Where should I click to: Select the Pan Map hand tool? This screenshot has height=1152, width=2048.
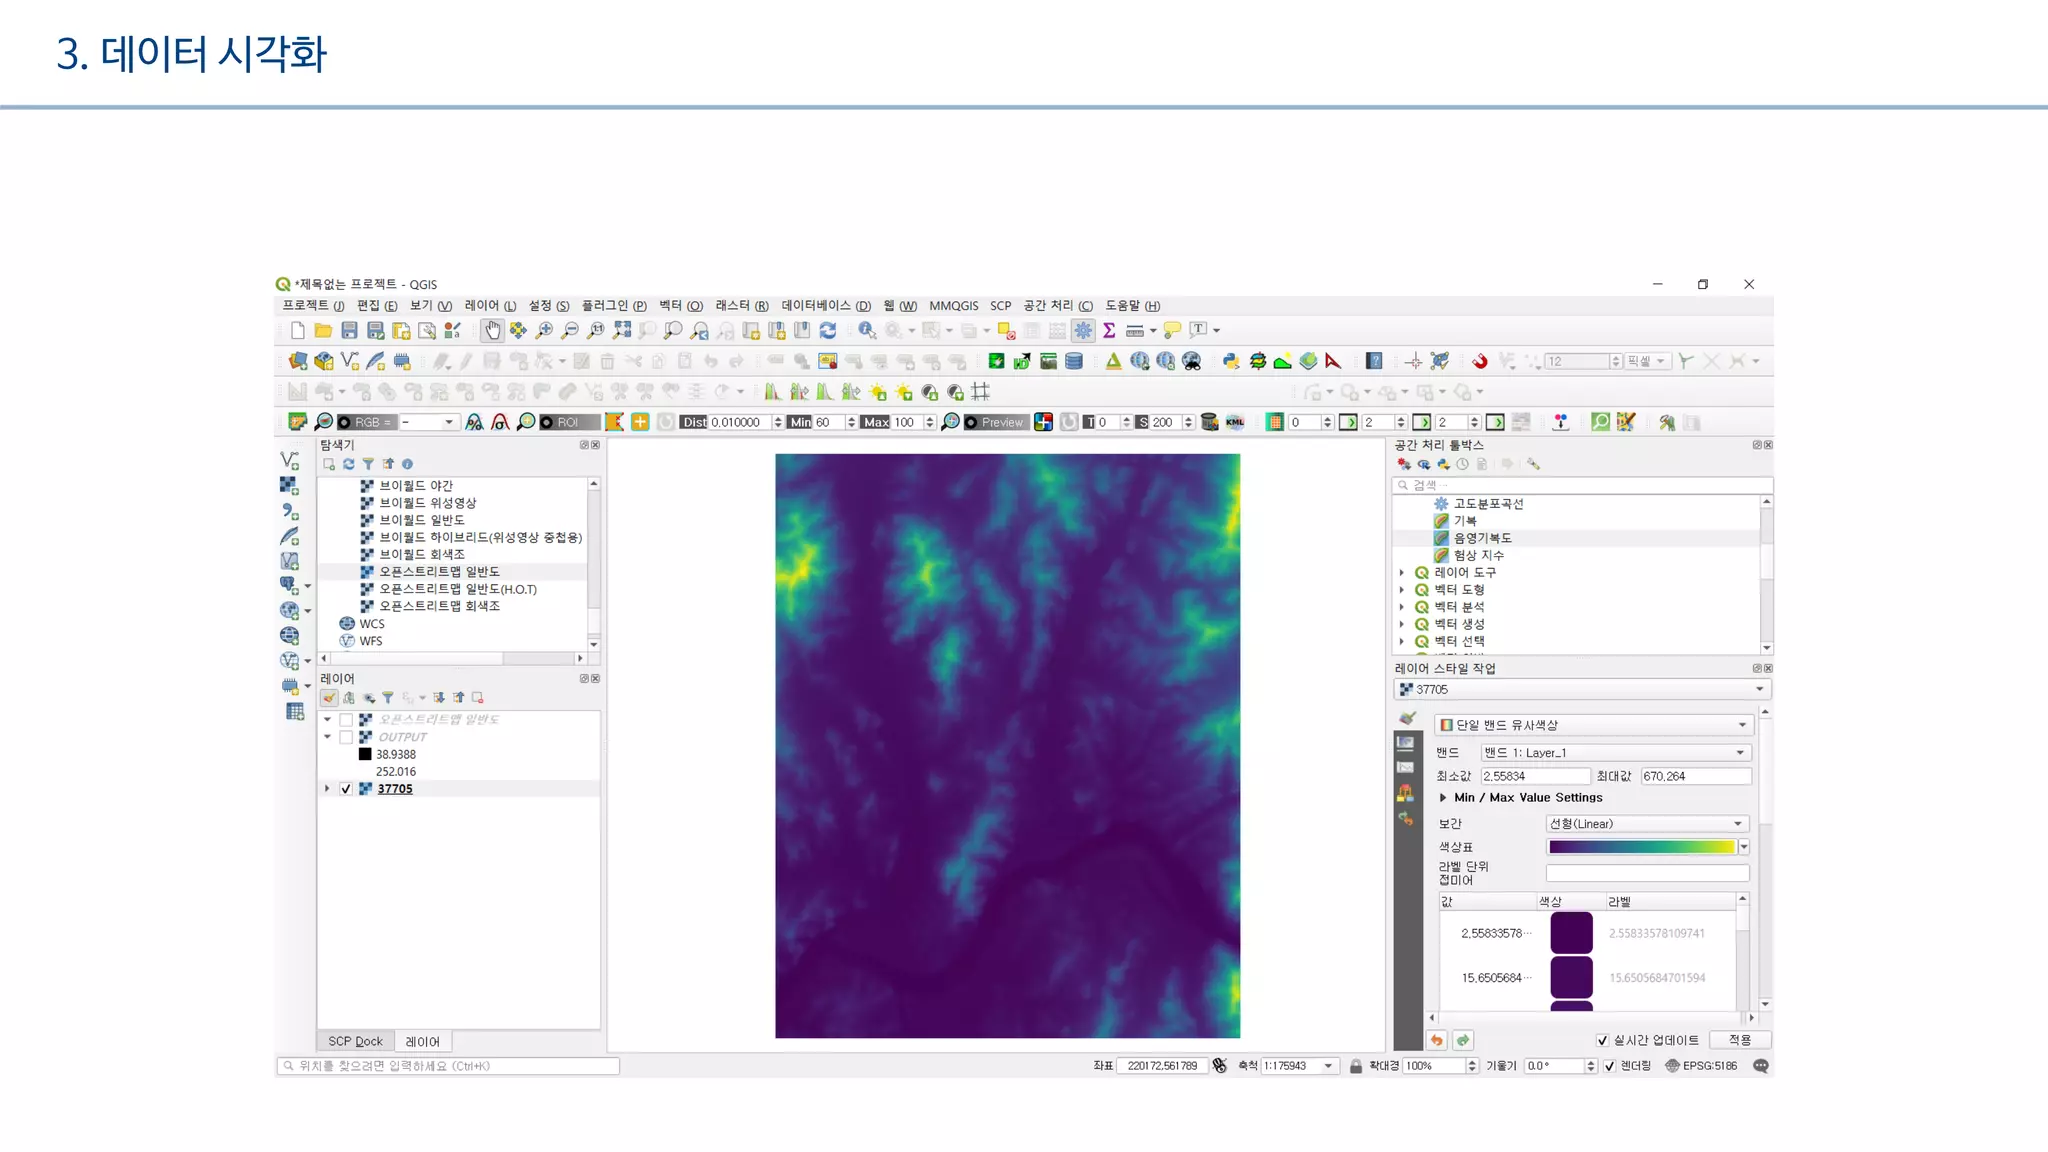(x=492, y=330)
